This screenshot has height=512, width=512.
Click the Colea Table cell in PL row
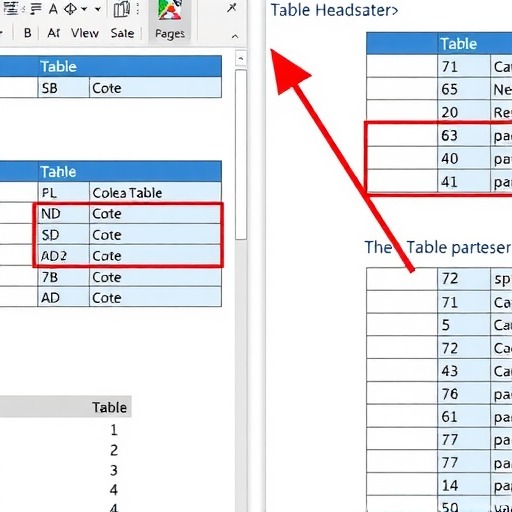click(x=155, y=193)
